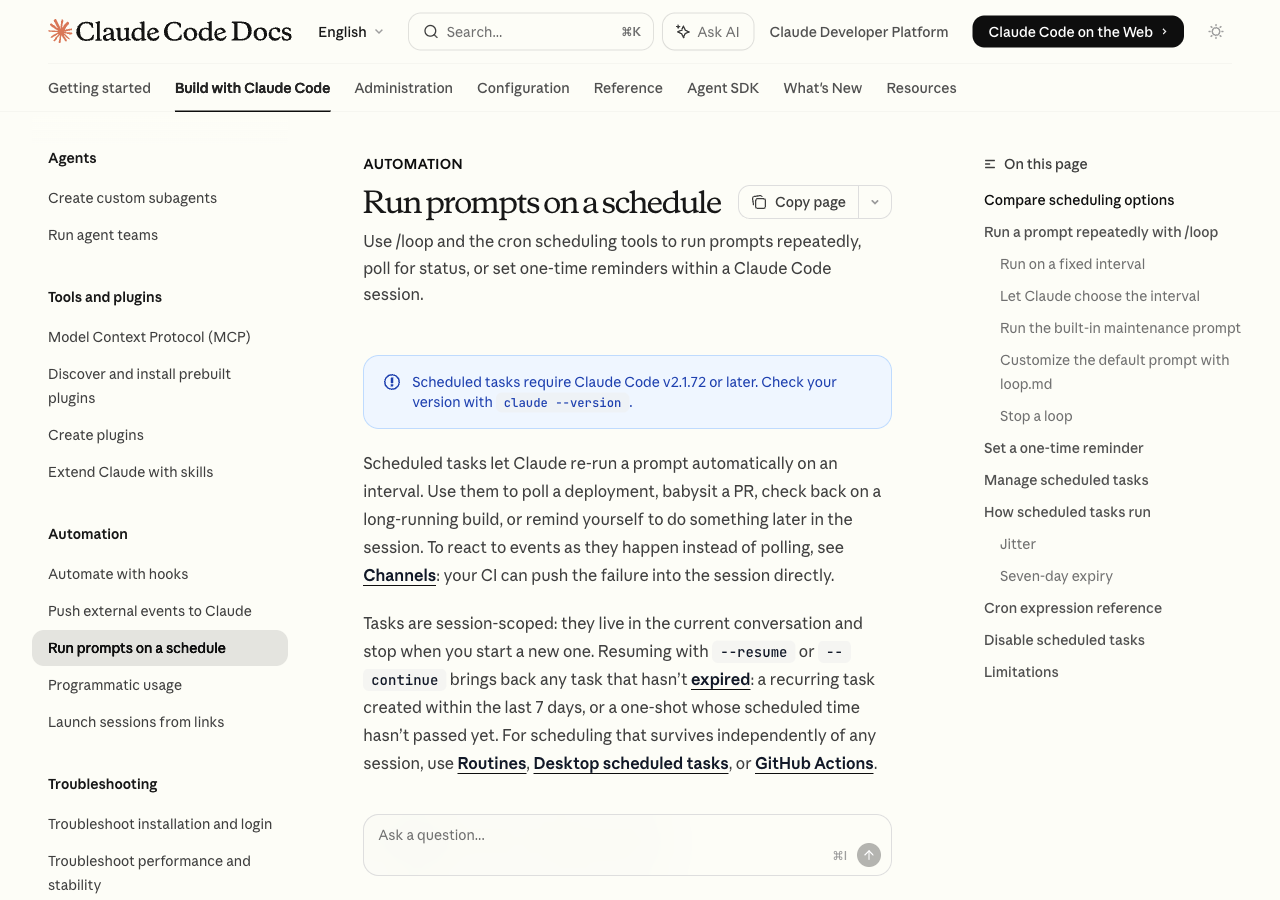The width and height of the screenshot is (1280, 900).
Task: Open the What's New tab
Action: click(823, 88)
